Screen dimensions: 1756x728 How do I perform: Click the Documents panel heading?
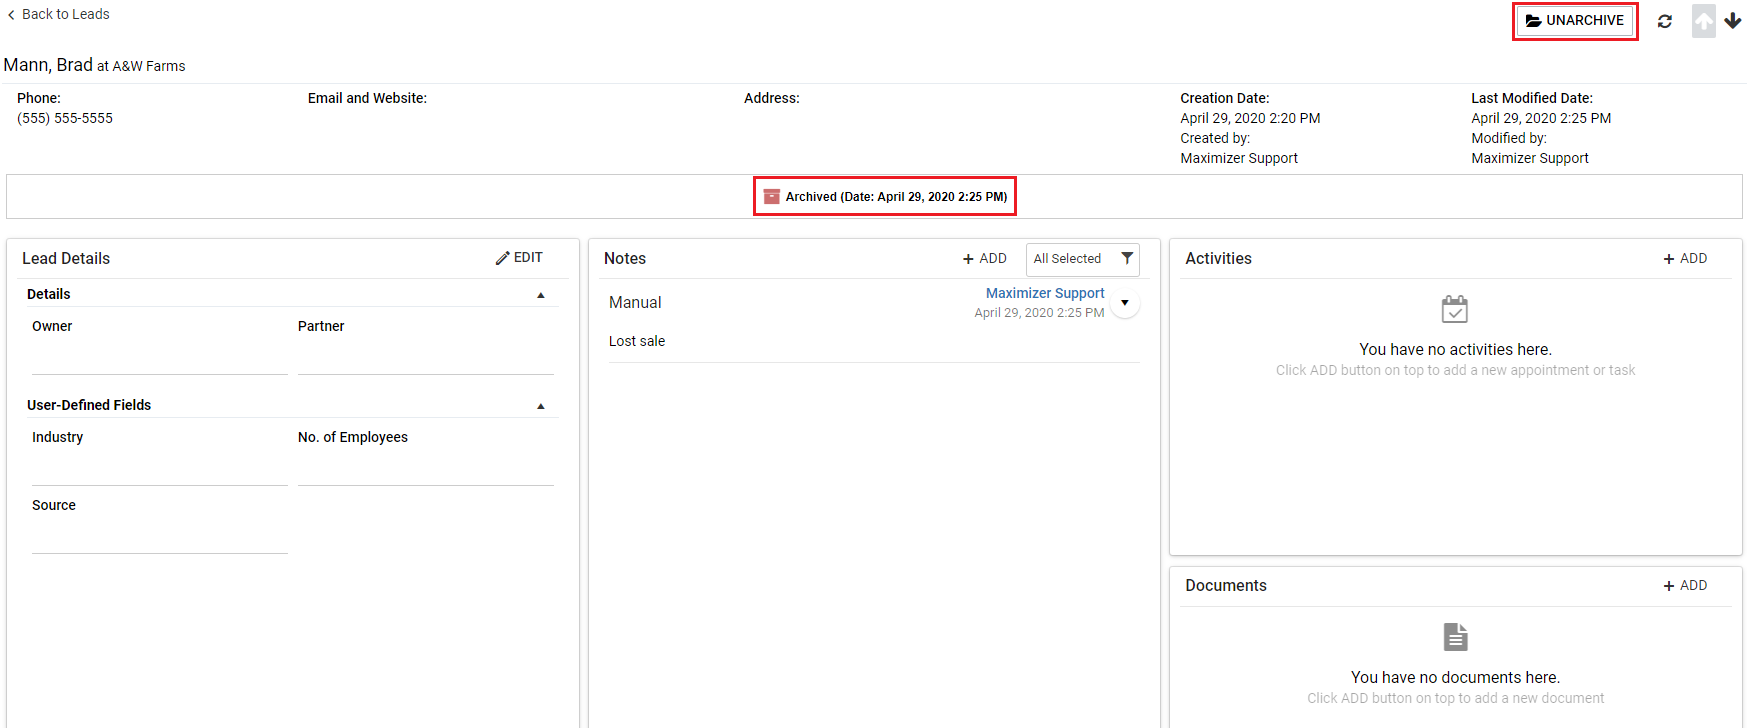tap(1226, 585)
